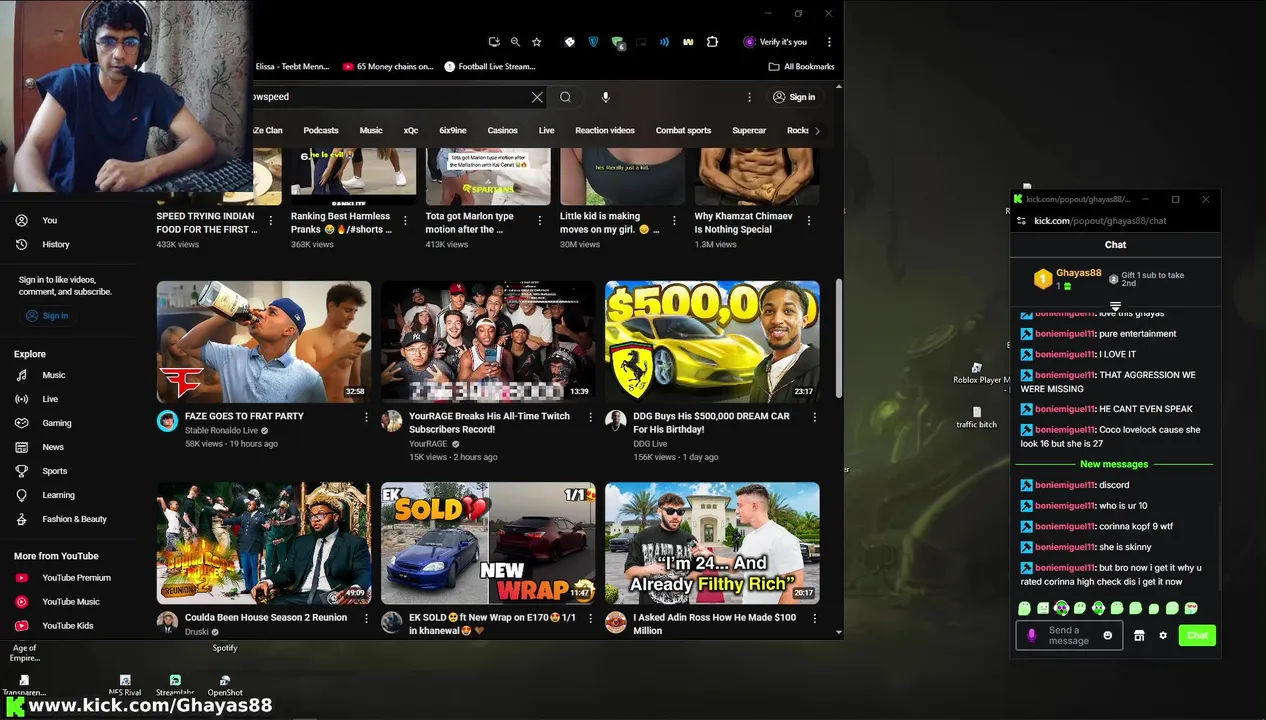This screenshot has height=720, width=1266.
Task: Open the Kick chat shop icon
Action: coord(1139,636)
